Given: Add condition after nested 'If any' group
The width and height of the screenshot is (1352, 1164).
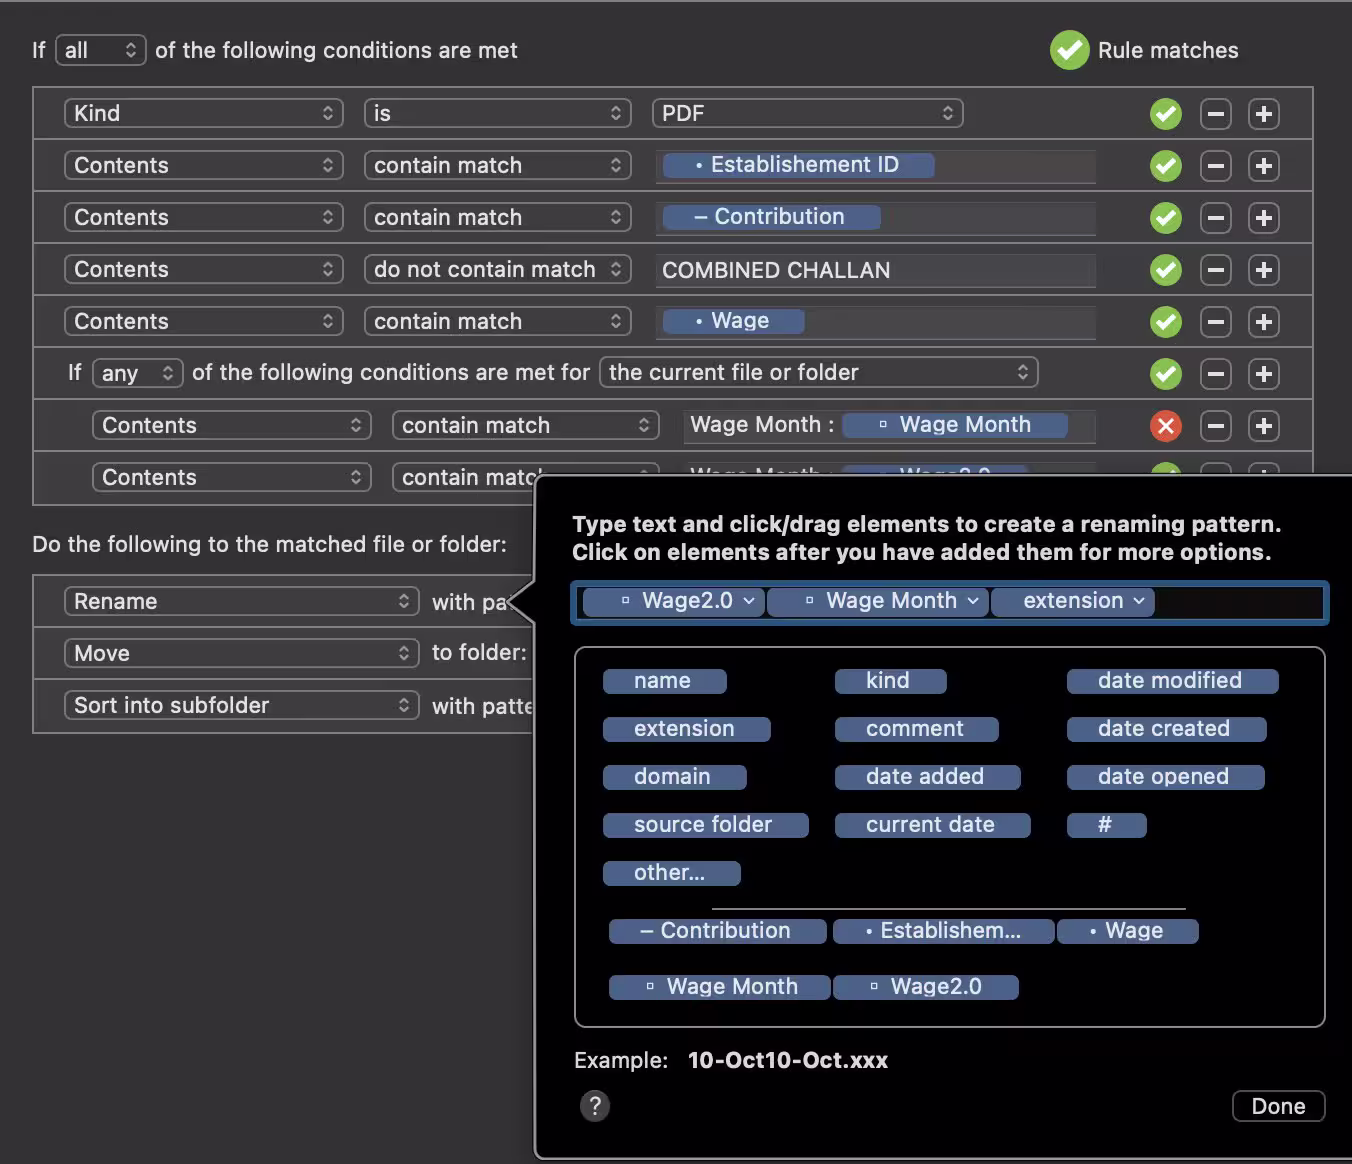Looking at the screenshot, I should coord(1263,374).
